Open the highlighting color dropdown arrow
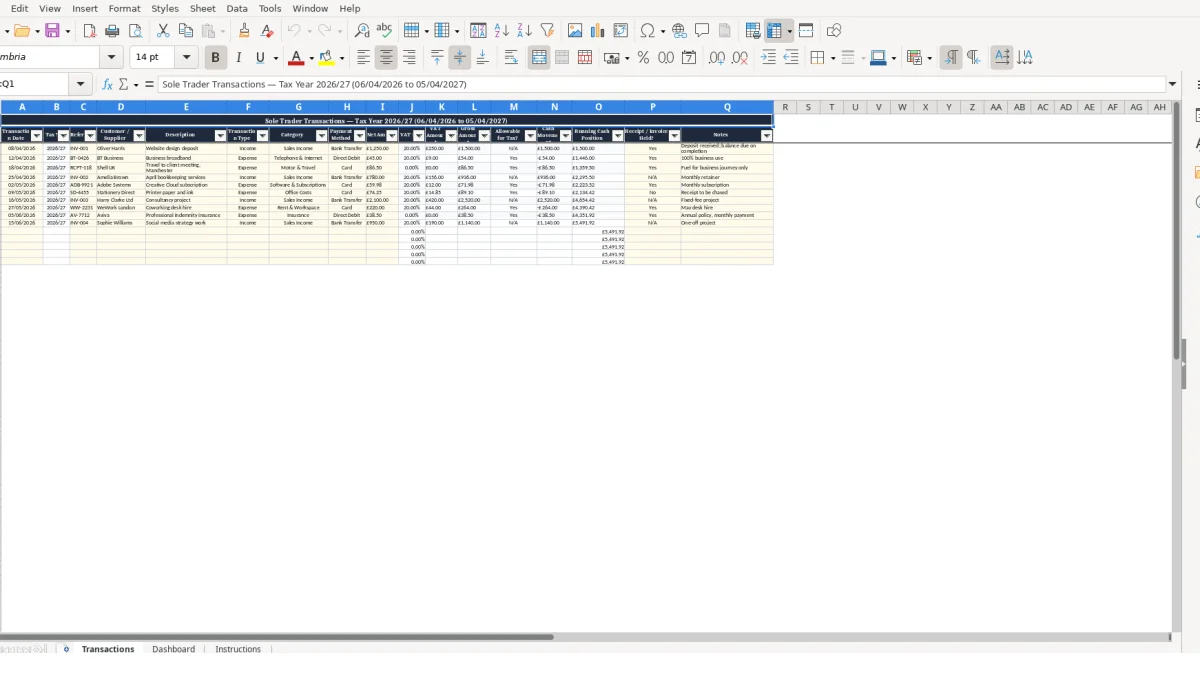This screenshot has width=1200, height=675. [x=342, y=58]
